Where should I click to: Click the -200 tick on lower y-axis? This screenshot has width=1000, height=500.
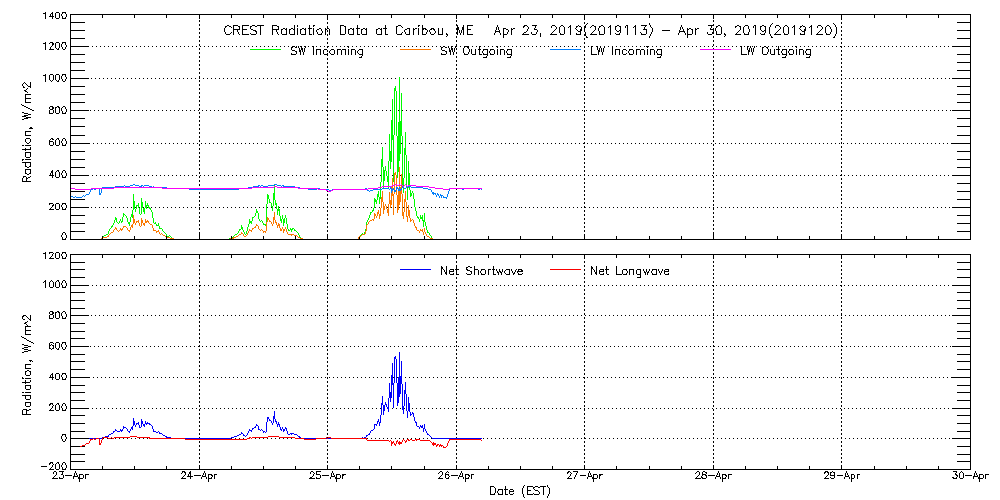point(52,466)
